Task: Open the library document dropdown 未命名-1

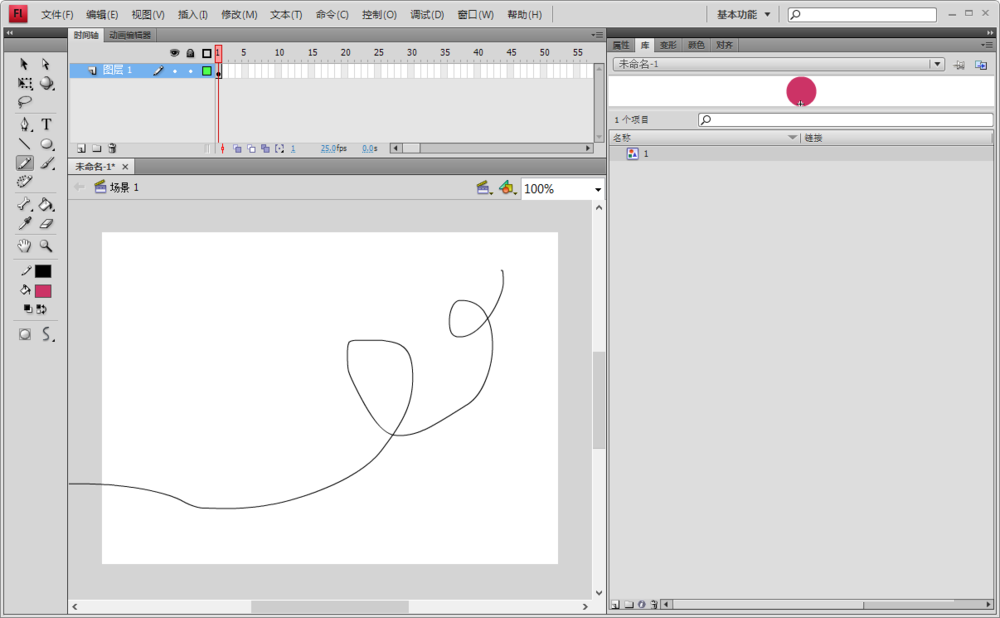Action: (936, 64)
